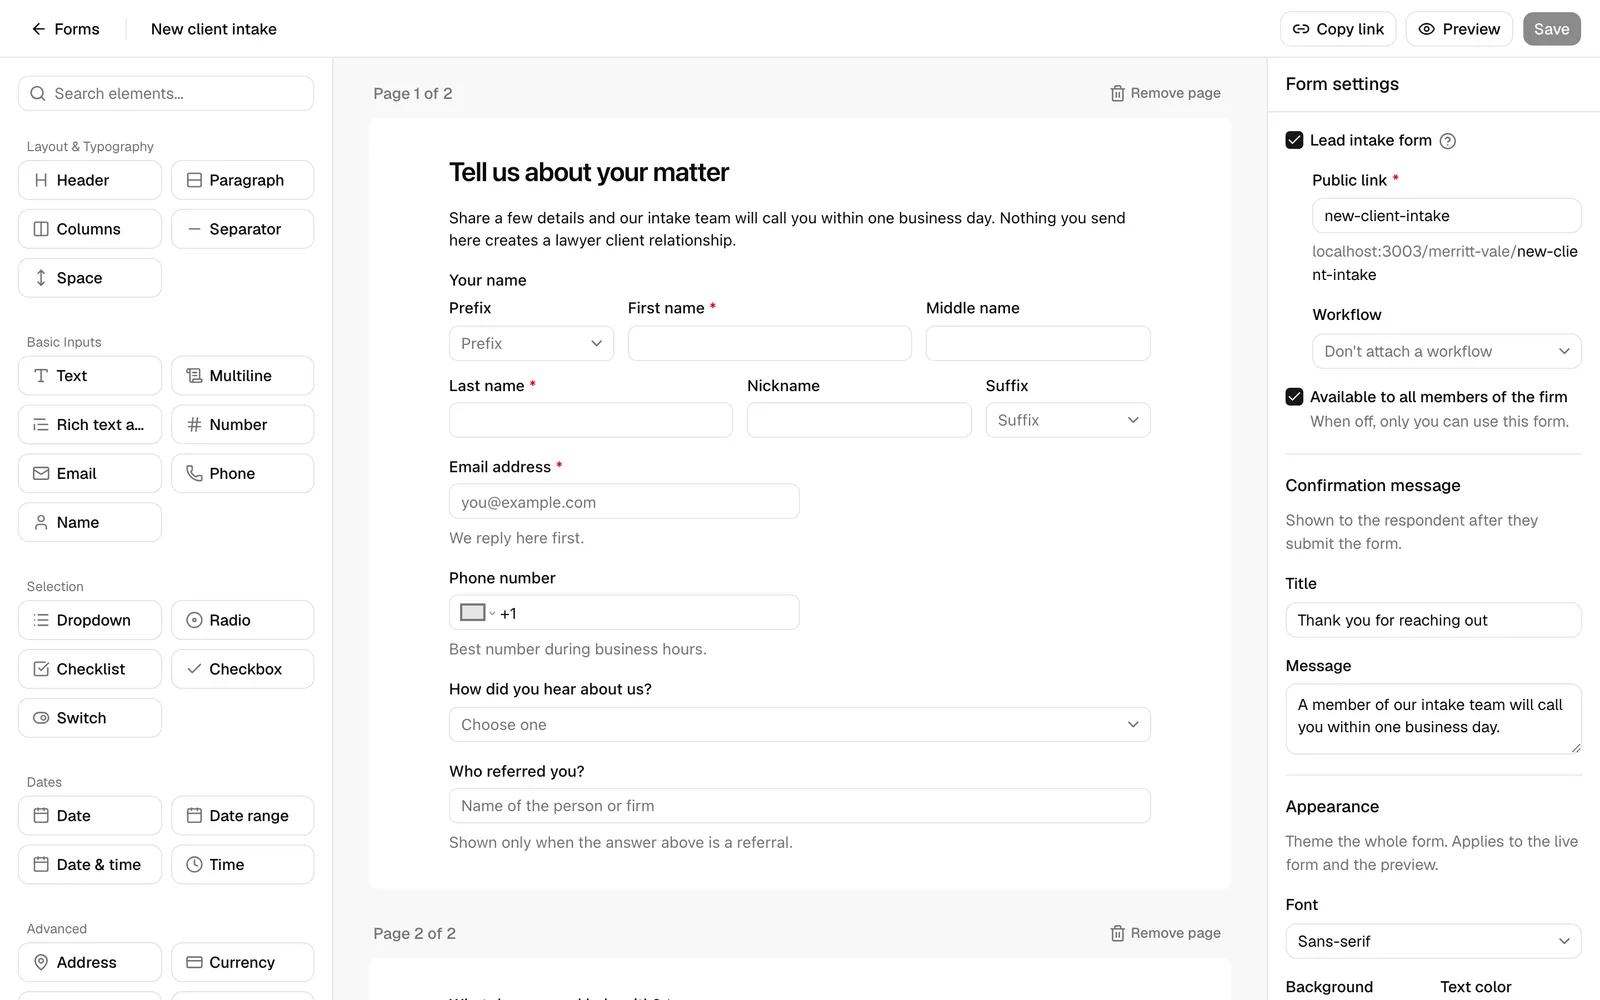Click the confirmation Title input field
This screenshot has width=1600, height=1000.
[x=1433, y=620]
